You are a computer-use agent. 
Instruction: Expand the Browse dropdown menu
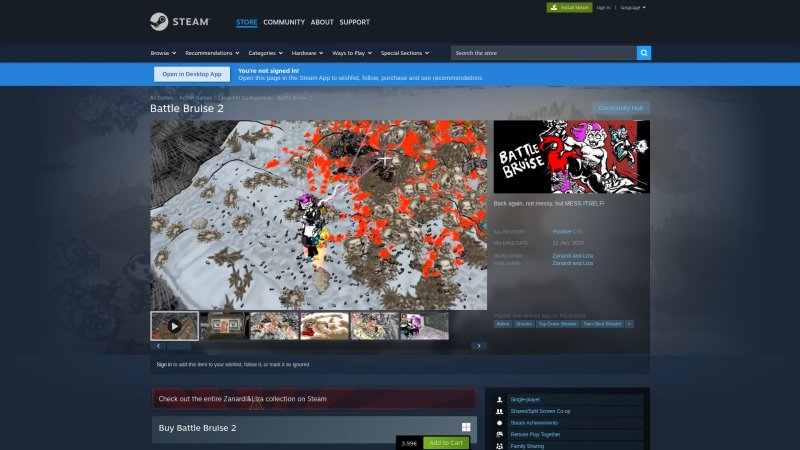162,53
